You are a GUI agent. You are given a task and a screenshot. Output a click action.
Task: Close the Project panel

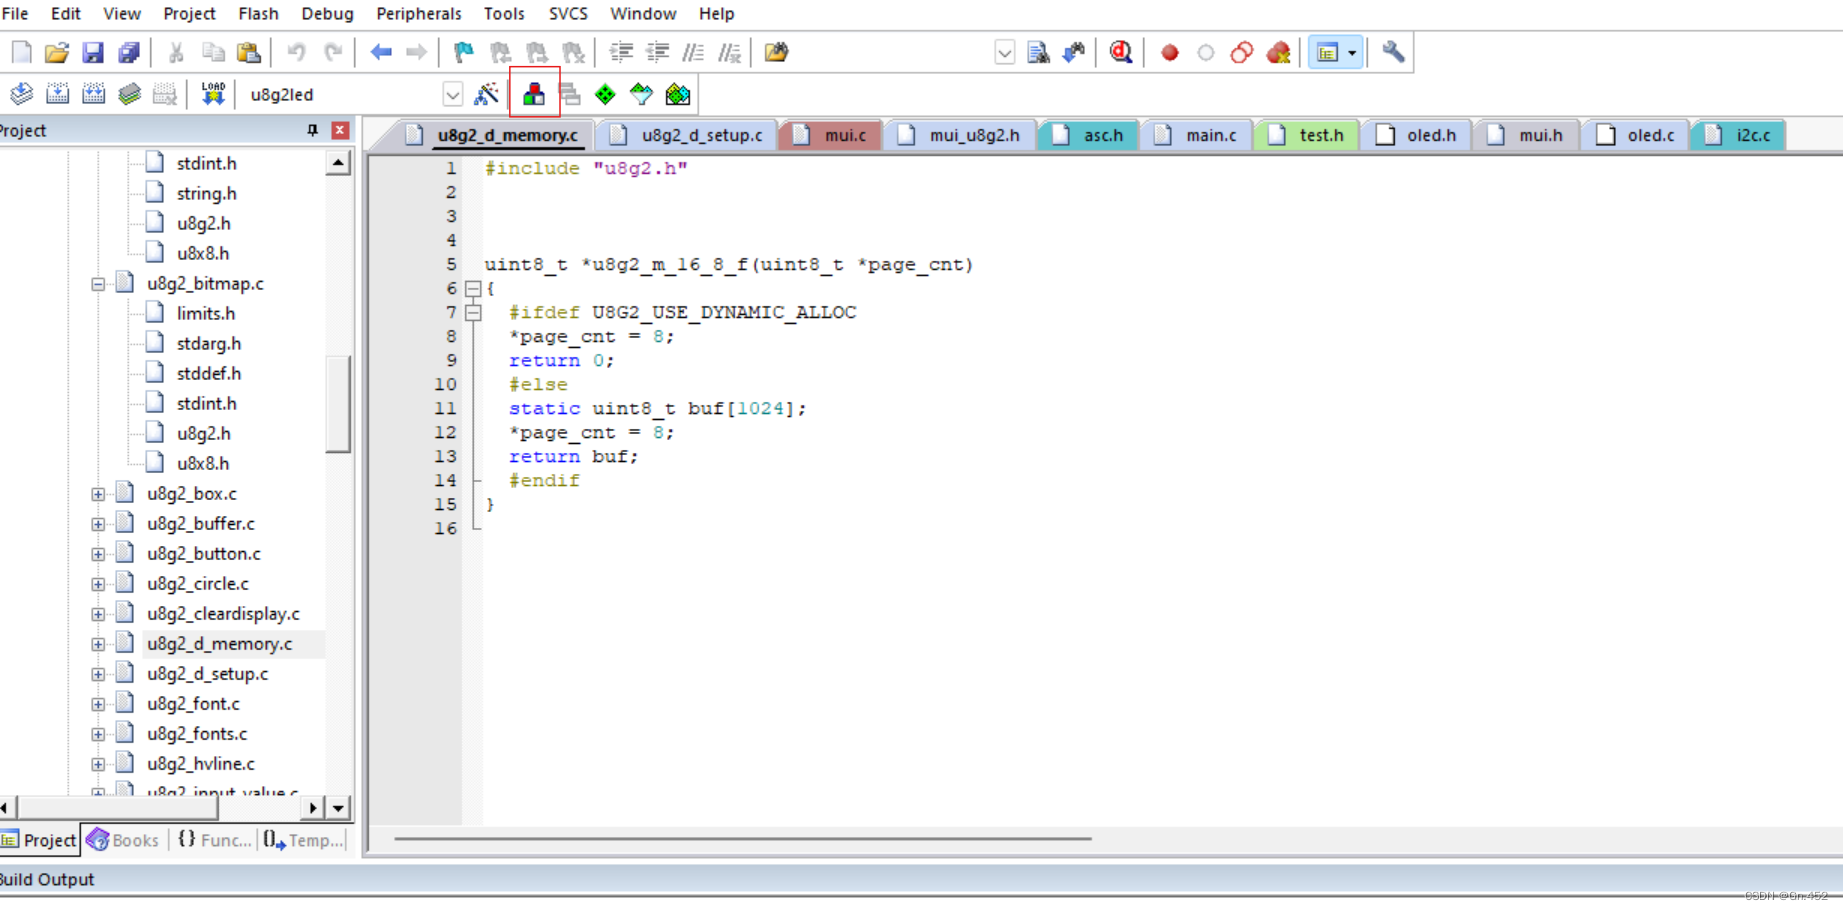click(x=340, y=131)
